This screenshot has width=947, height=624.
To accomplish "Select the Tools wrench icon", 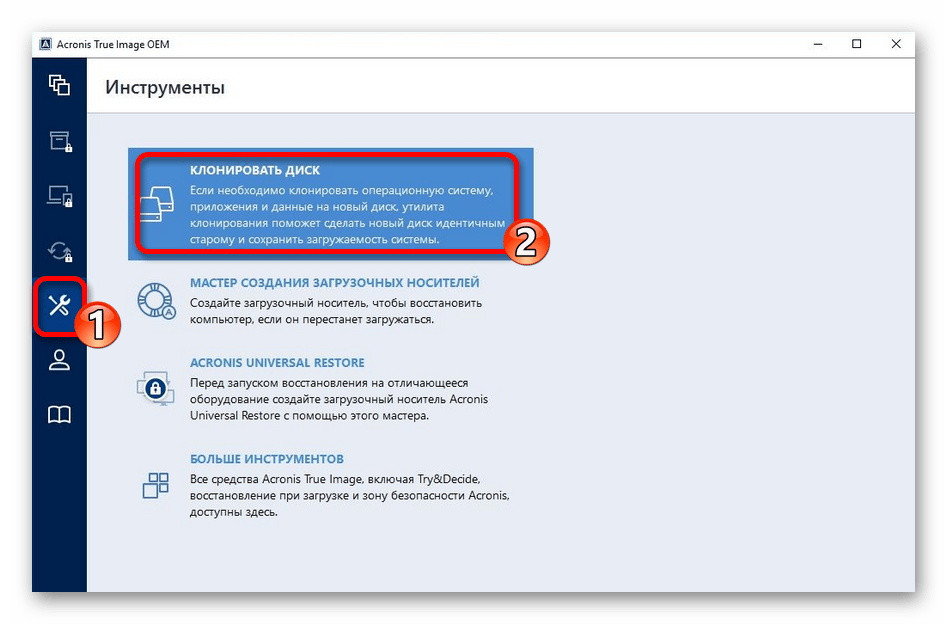I will click(59, 306).
